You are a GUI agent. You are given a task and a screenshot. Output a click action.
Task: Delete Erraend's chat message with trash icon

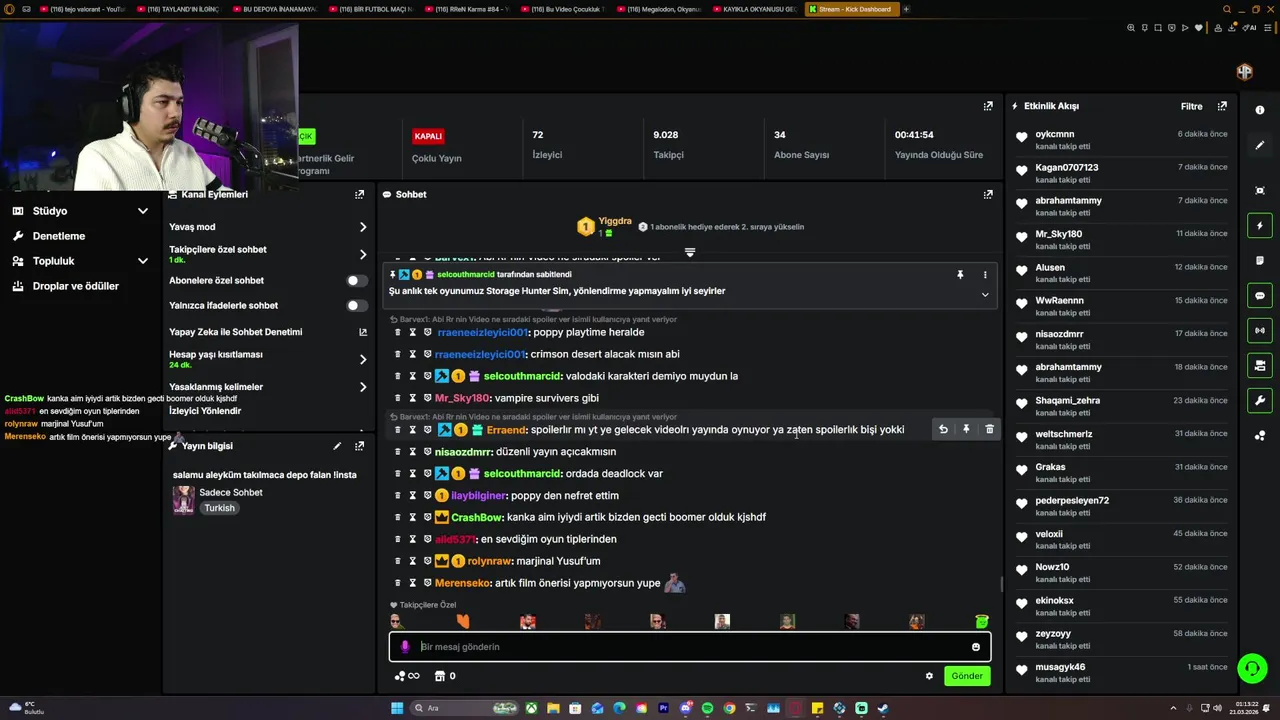[x=989, y=429]
